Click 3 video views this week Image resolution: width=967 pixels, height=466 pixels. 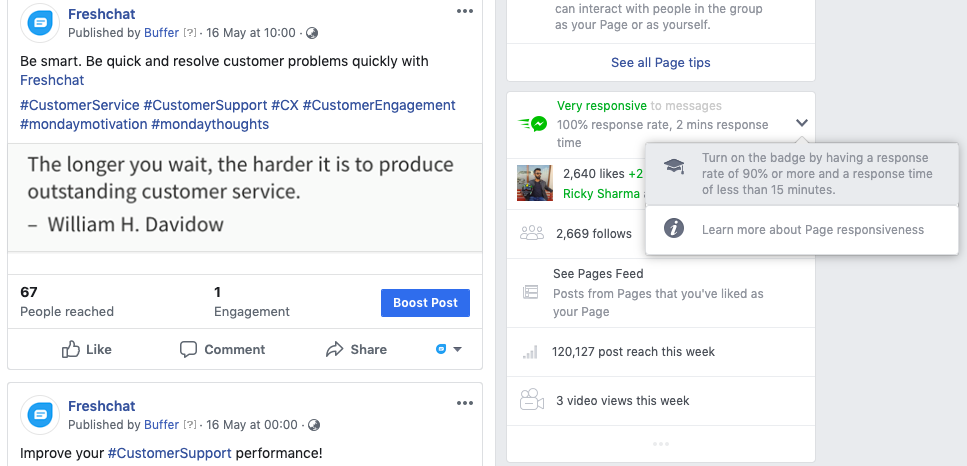coord(623,401)
